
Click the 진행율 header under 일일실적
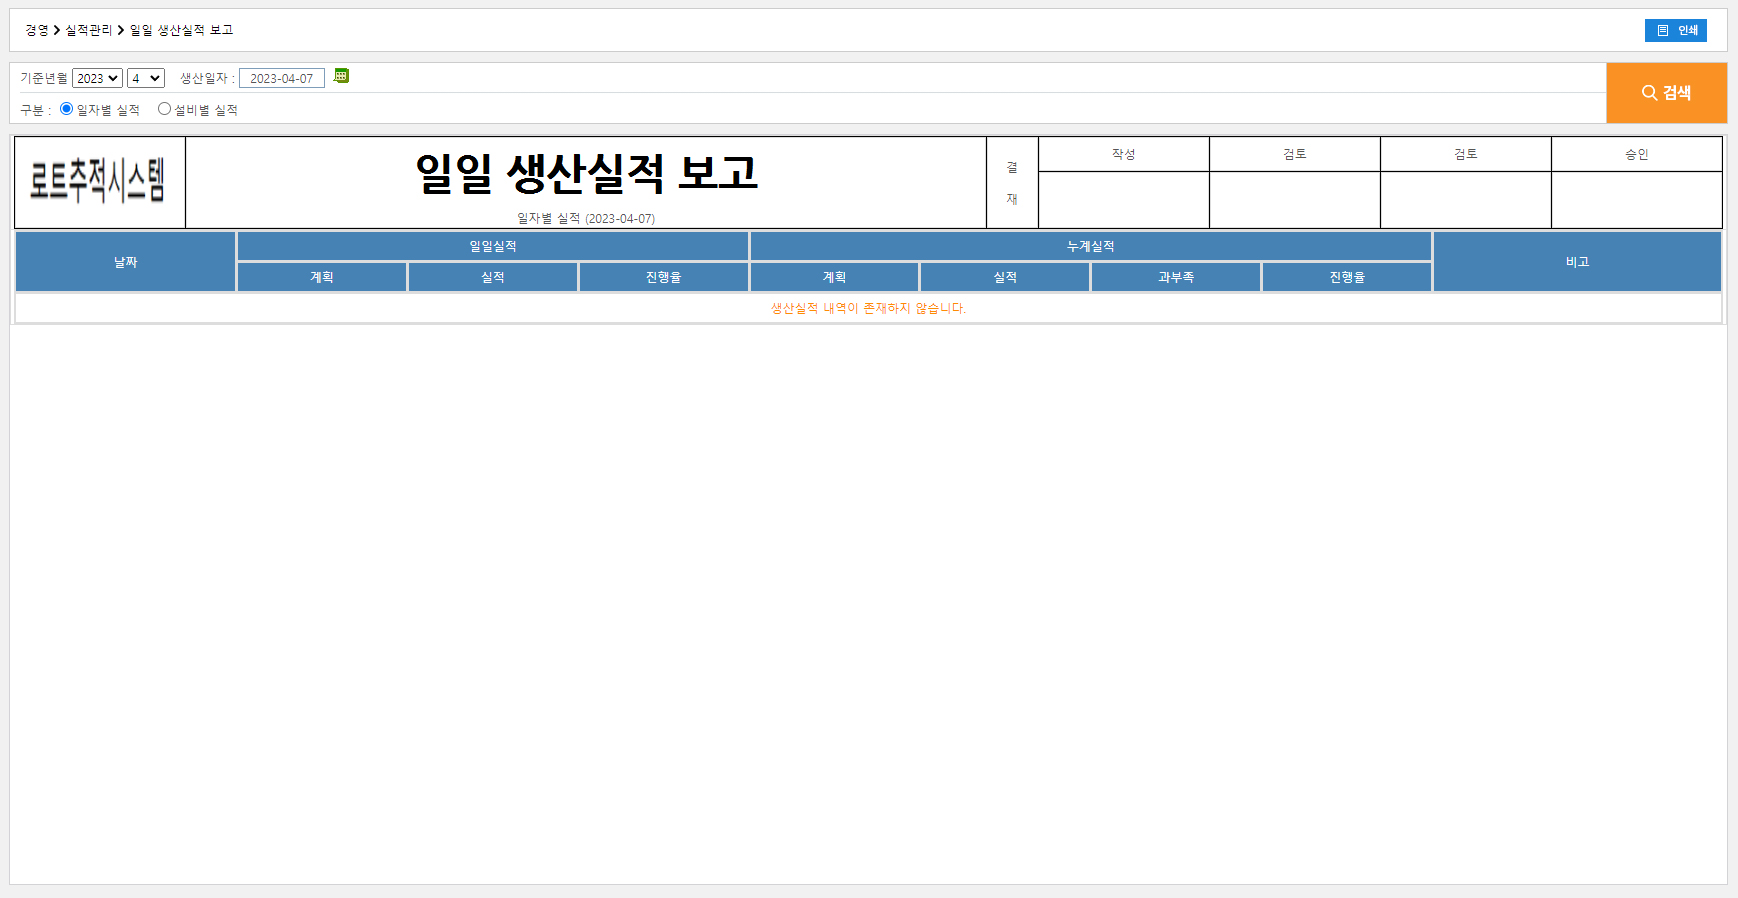[x=663, y=277]
